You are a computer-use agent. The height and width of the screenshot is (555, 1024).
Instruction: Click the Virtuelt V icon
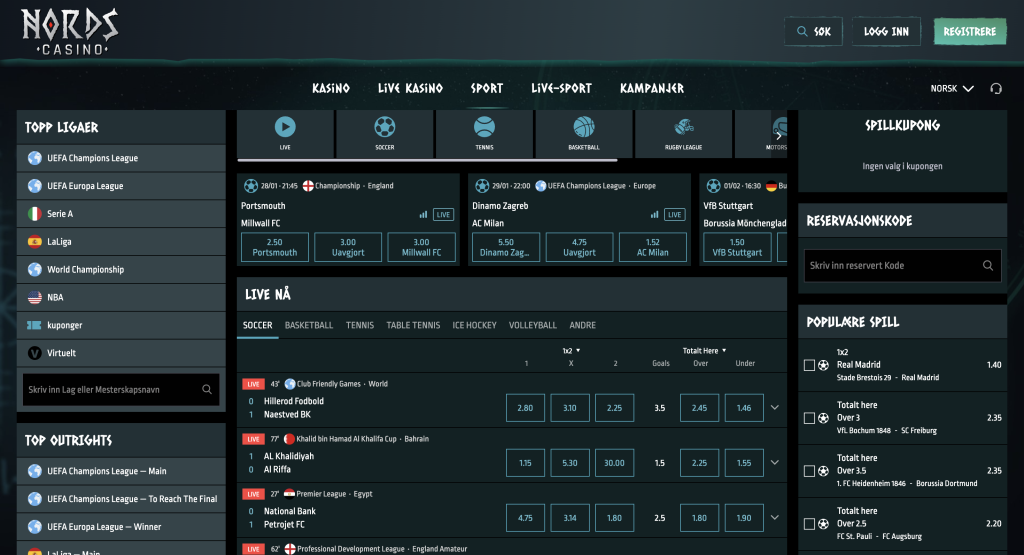click(35, 353)
